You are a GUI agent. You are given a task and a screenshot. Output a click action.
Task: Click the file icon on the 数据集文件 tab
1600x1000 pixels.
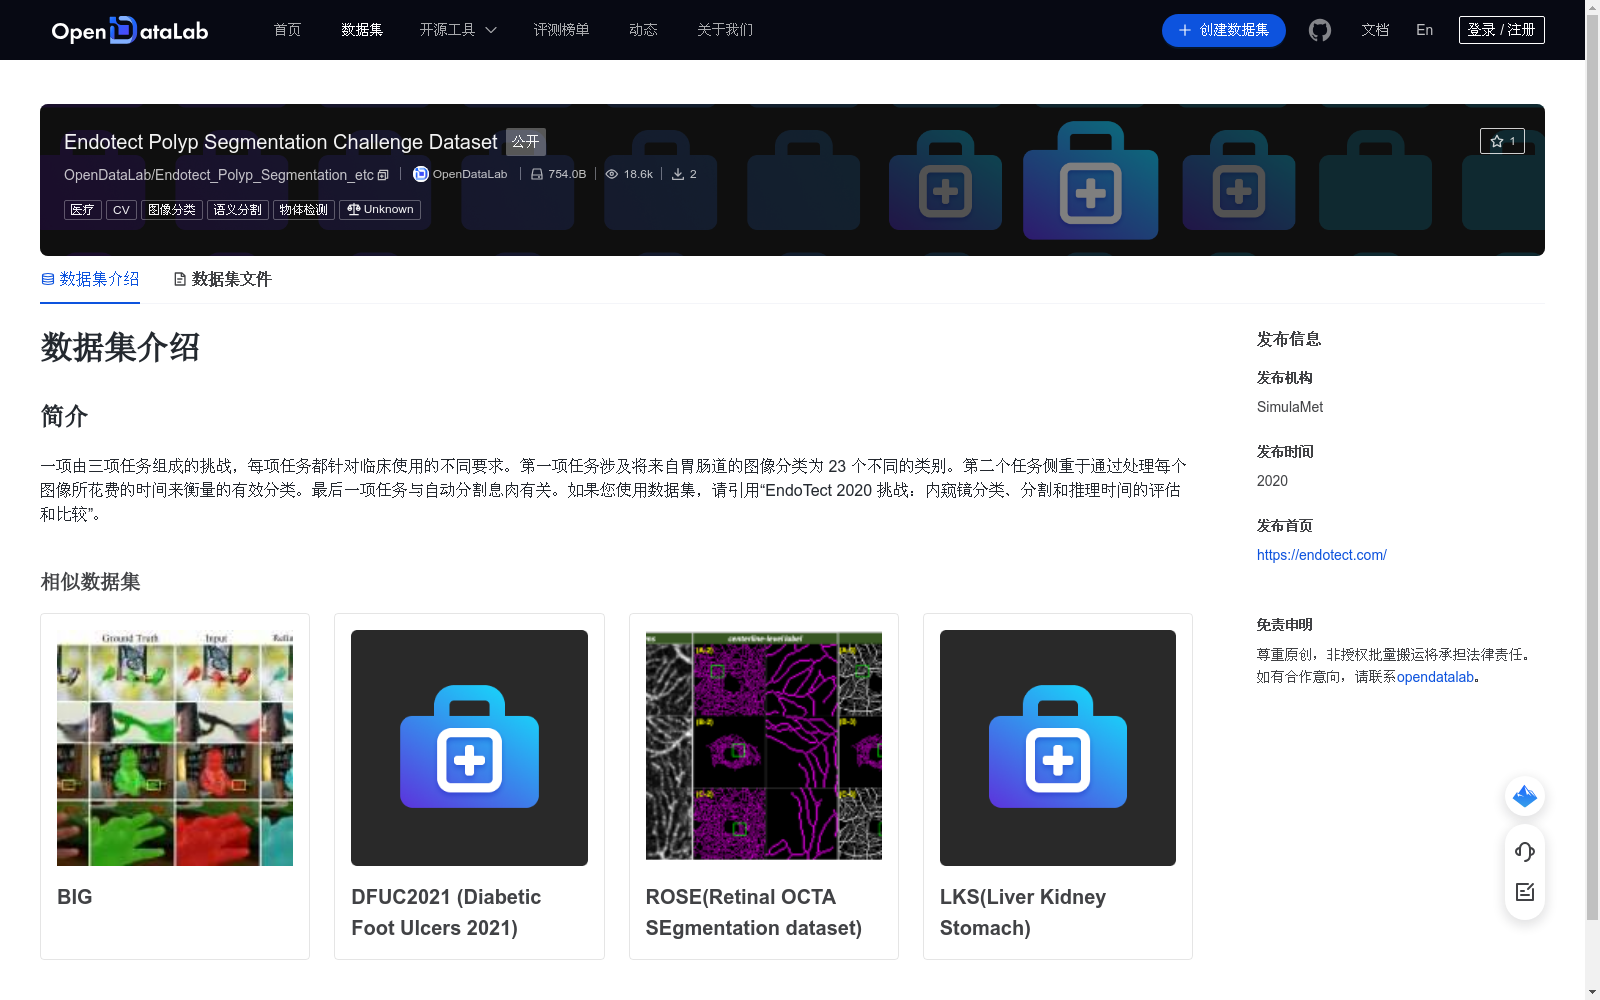tap(180, 279)
